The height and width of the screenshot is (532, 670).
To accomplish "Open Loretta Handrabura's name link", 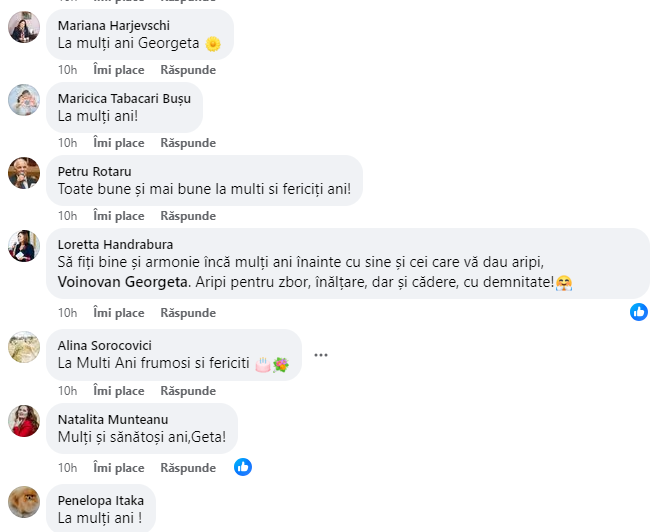I will (115, 244).
